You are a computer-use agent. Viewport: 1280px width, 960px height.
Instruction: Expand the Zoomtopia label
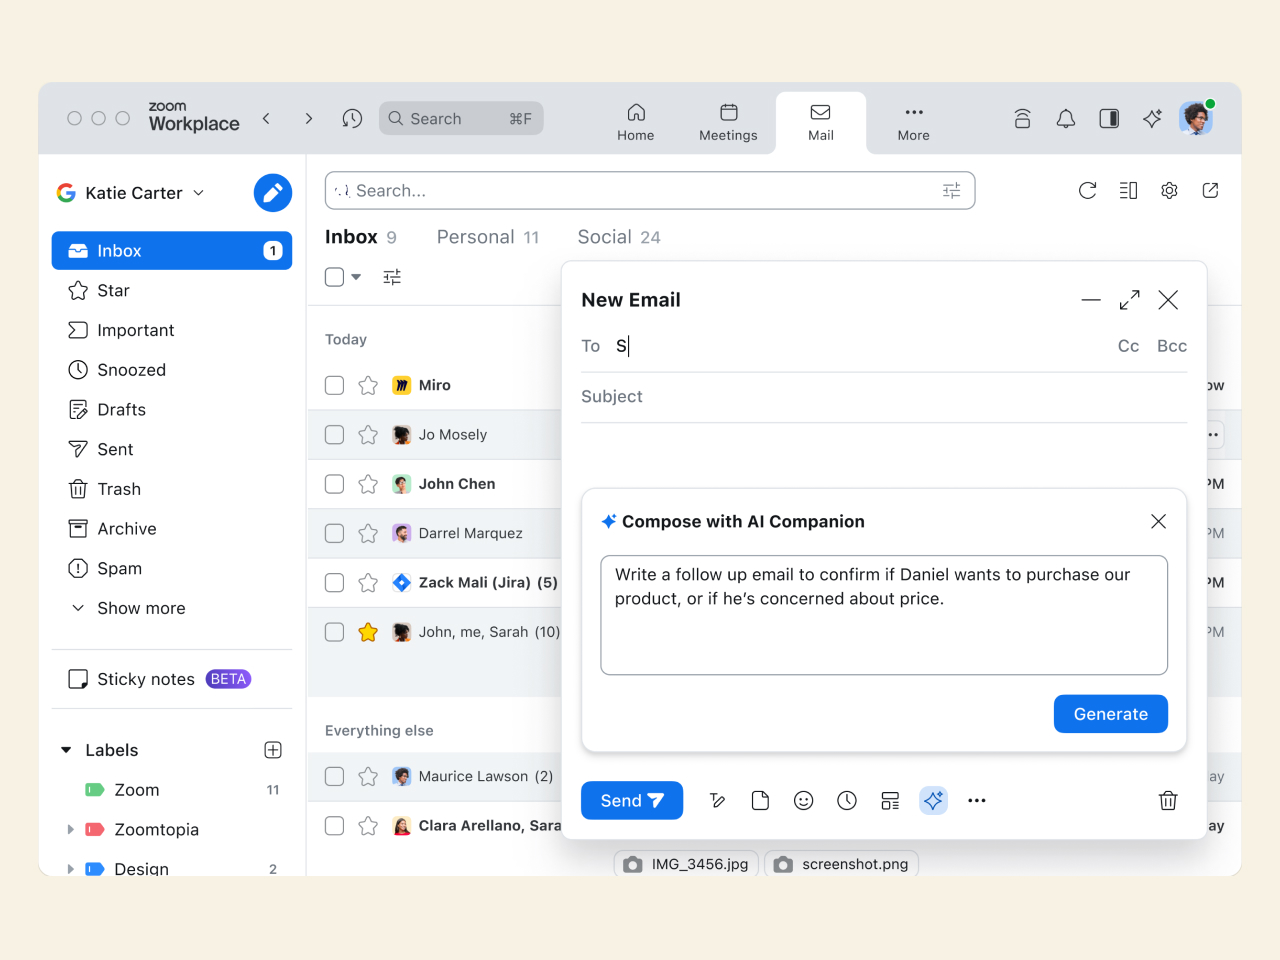(x=70, y=829)
